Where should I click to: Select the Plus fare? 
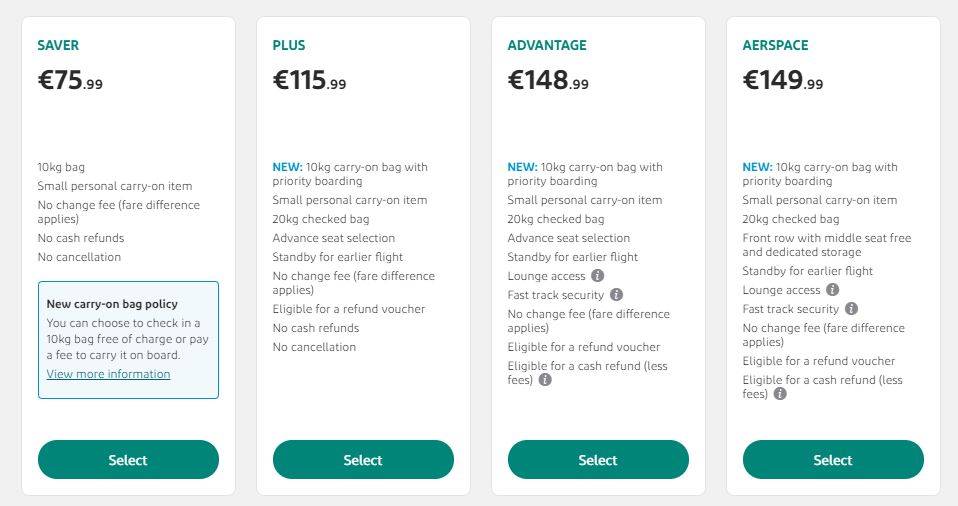tap(363, 460)
